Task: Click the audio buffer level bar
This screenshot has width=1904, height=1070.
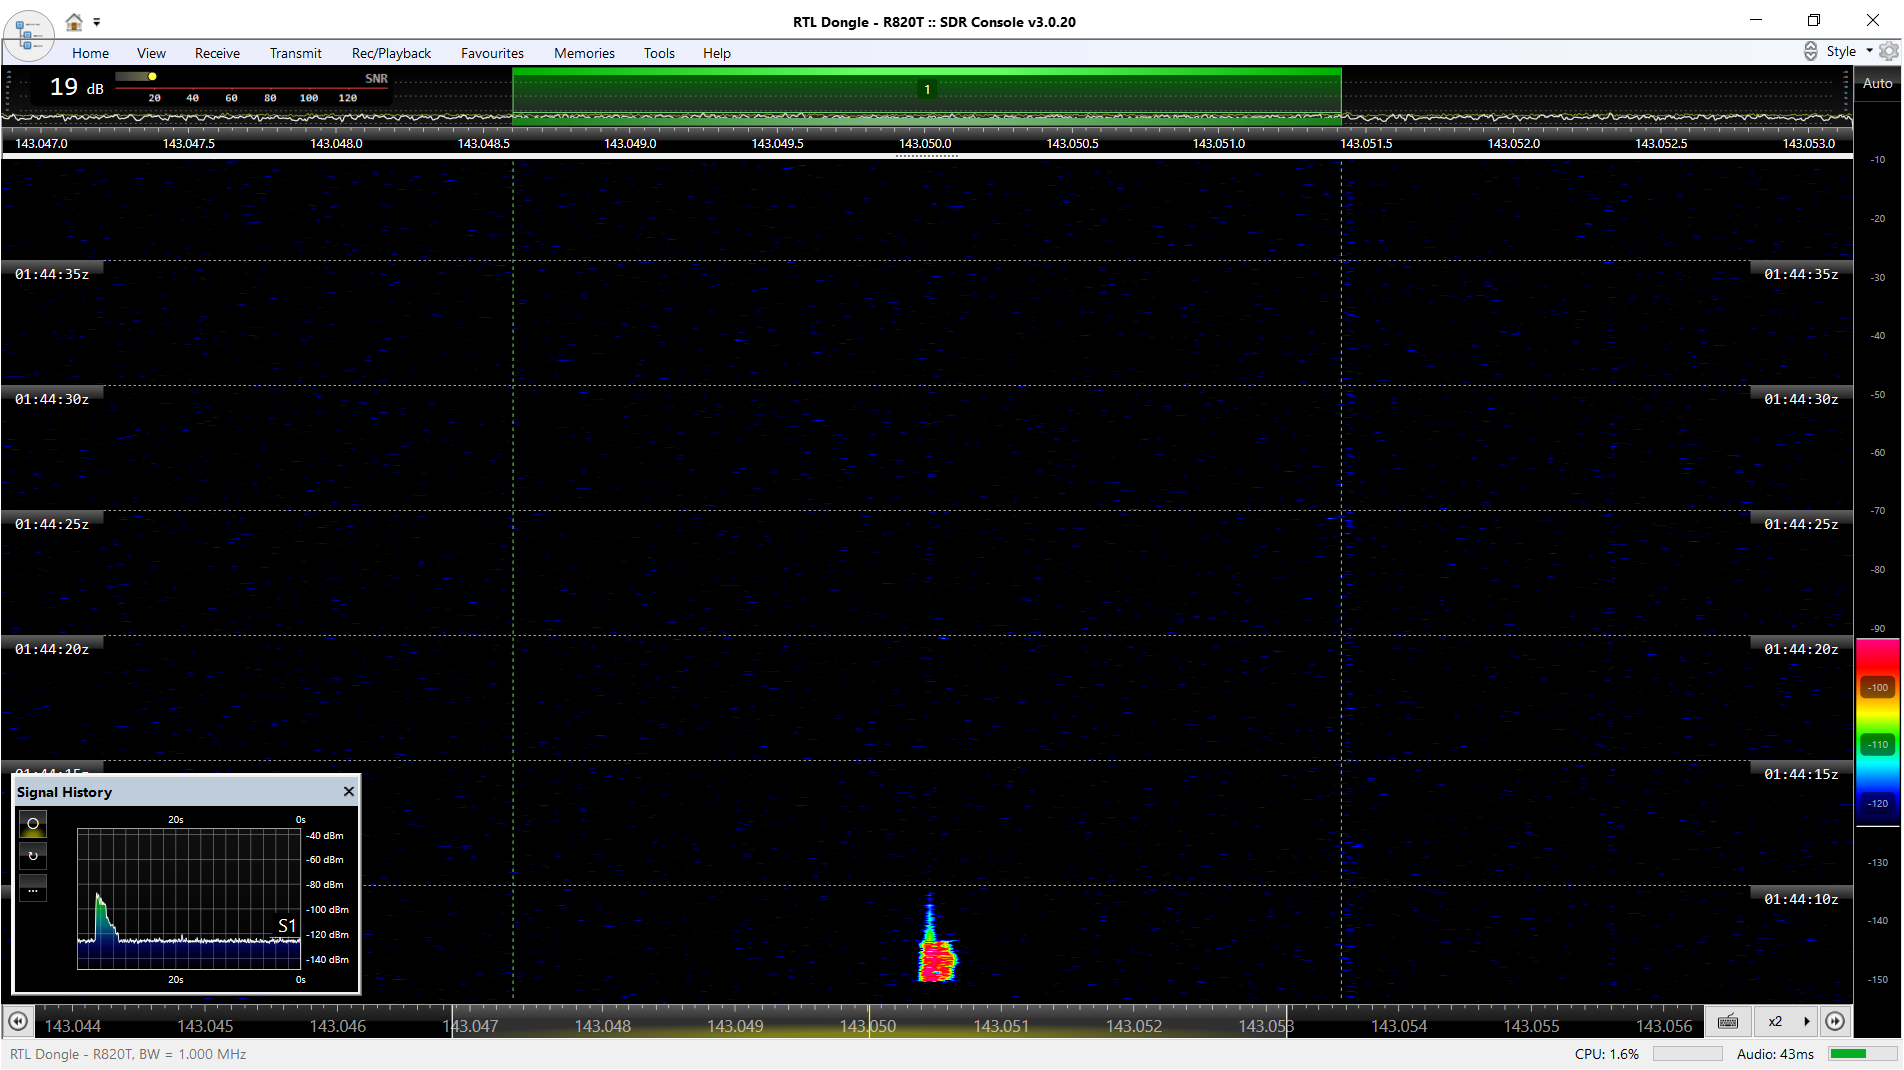Action: 1862,1053
